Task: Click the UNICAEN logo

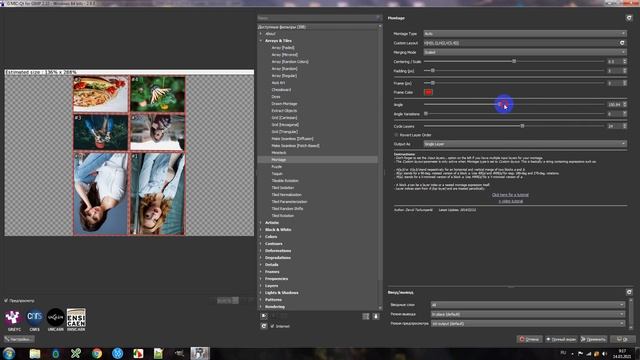Action: [x=56, y=318]
